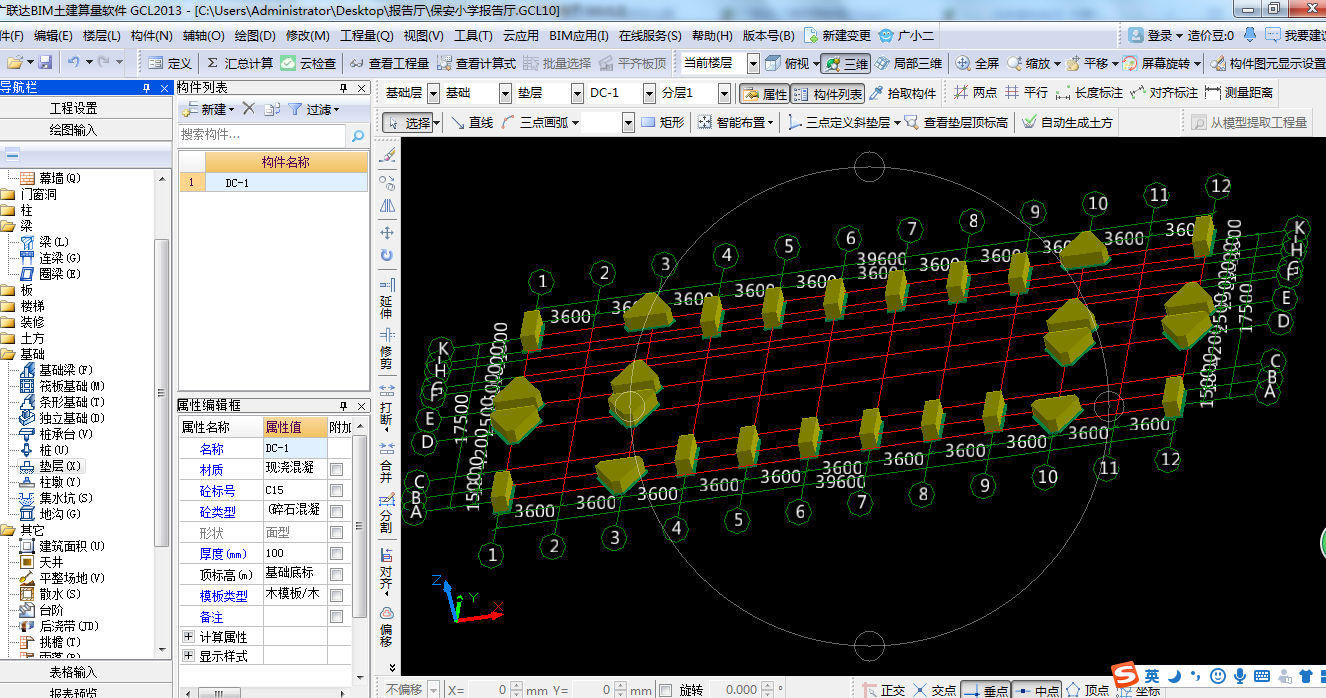
Task: Select 长度标注 length dimension tool
Action: pyautogui.click(x=1090, y=92)
